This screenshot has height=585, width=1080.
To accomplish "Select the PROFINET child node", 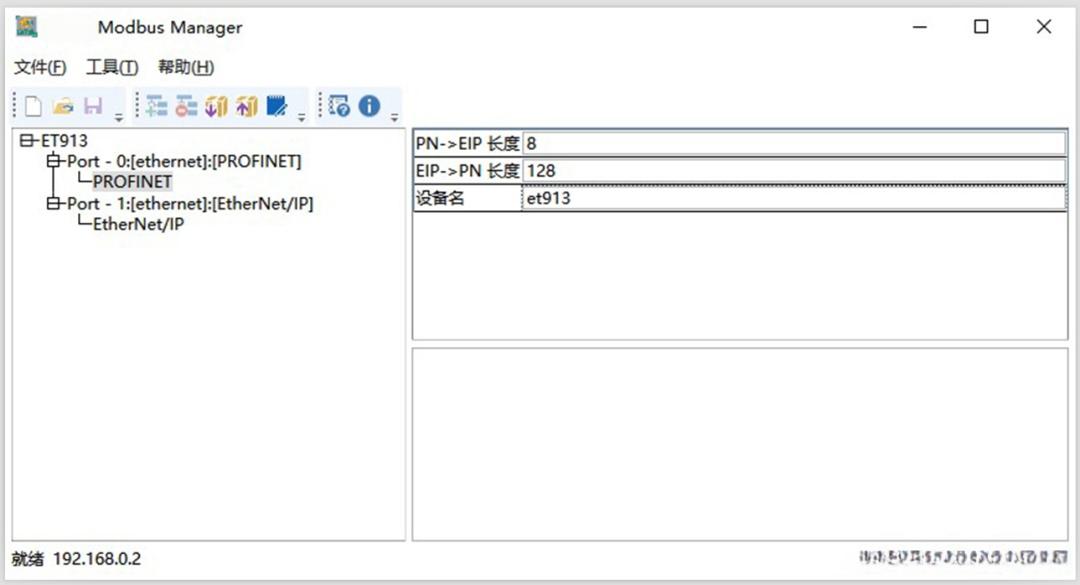I will tap(132, 182).
